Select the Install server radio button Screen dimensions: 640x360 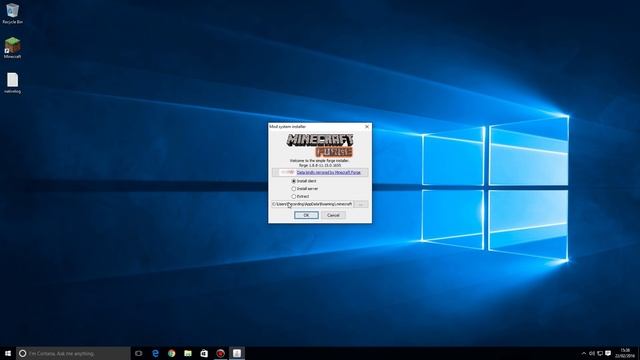293,189
